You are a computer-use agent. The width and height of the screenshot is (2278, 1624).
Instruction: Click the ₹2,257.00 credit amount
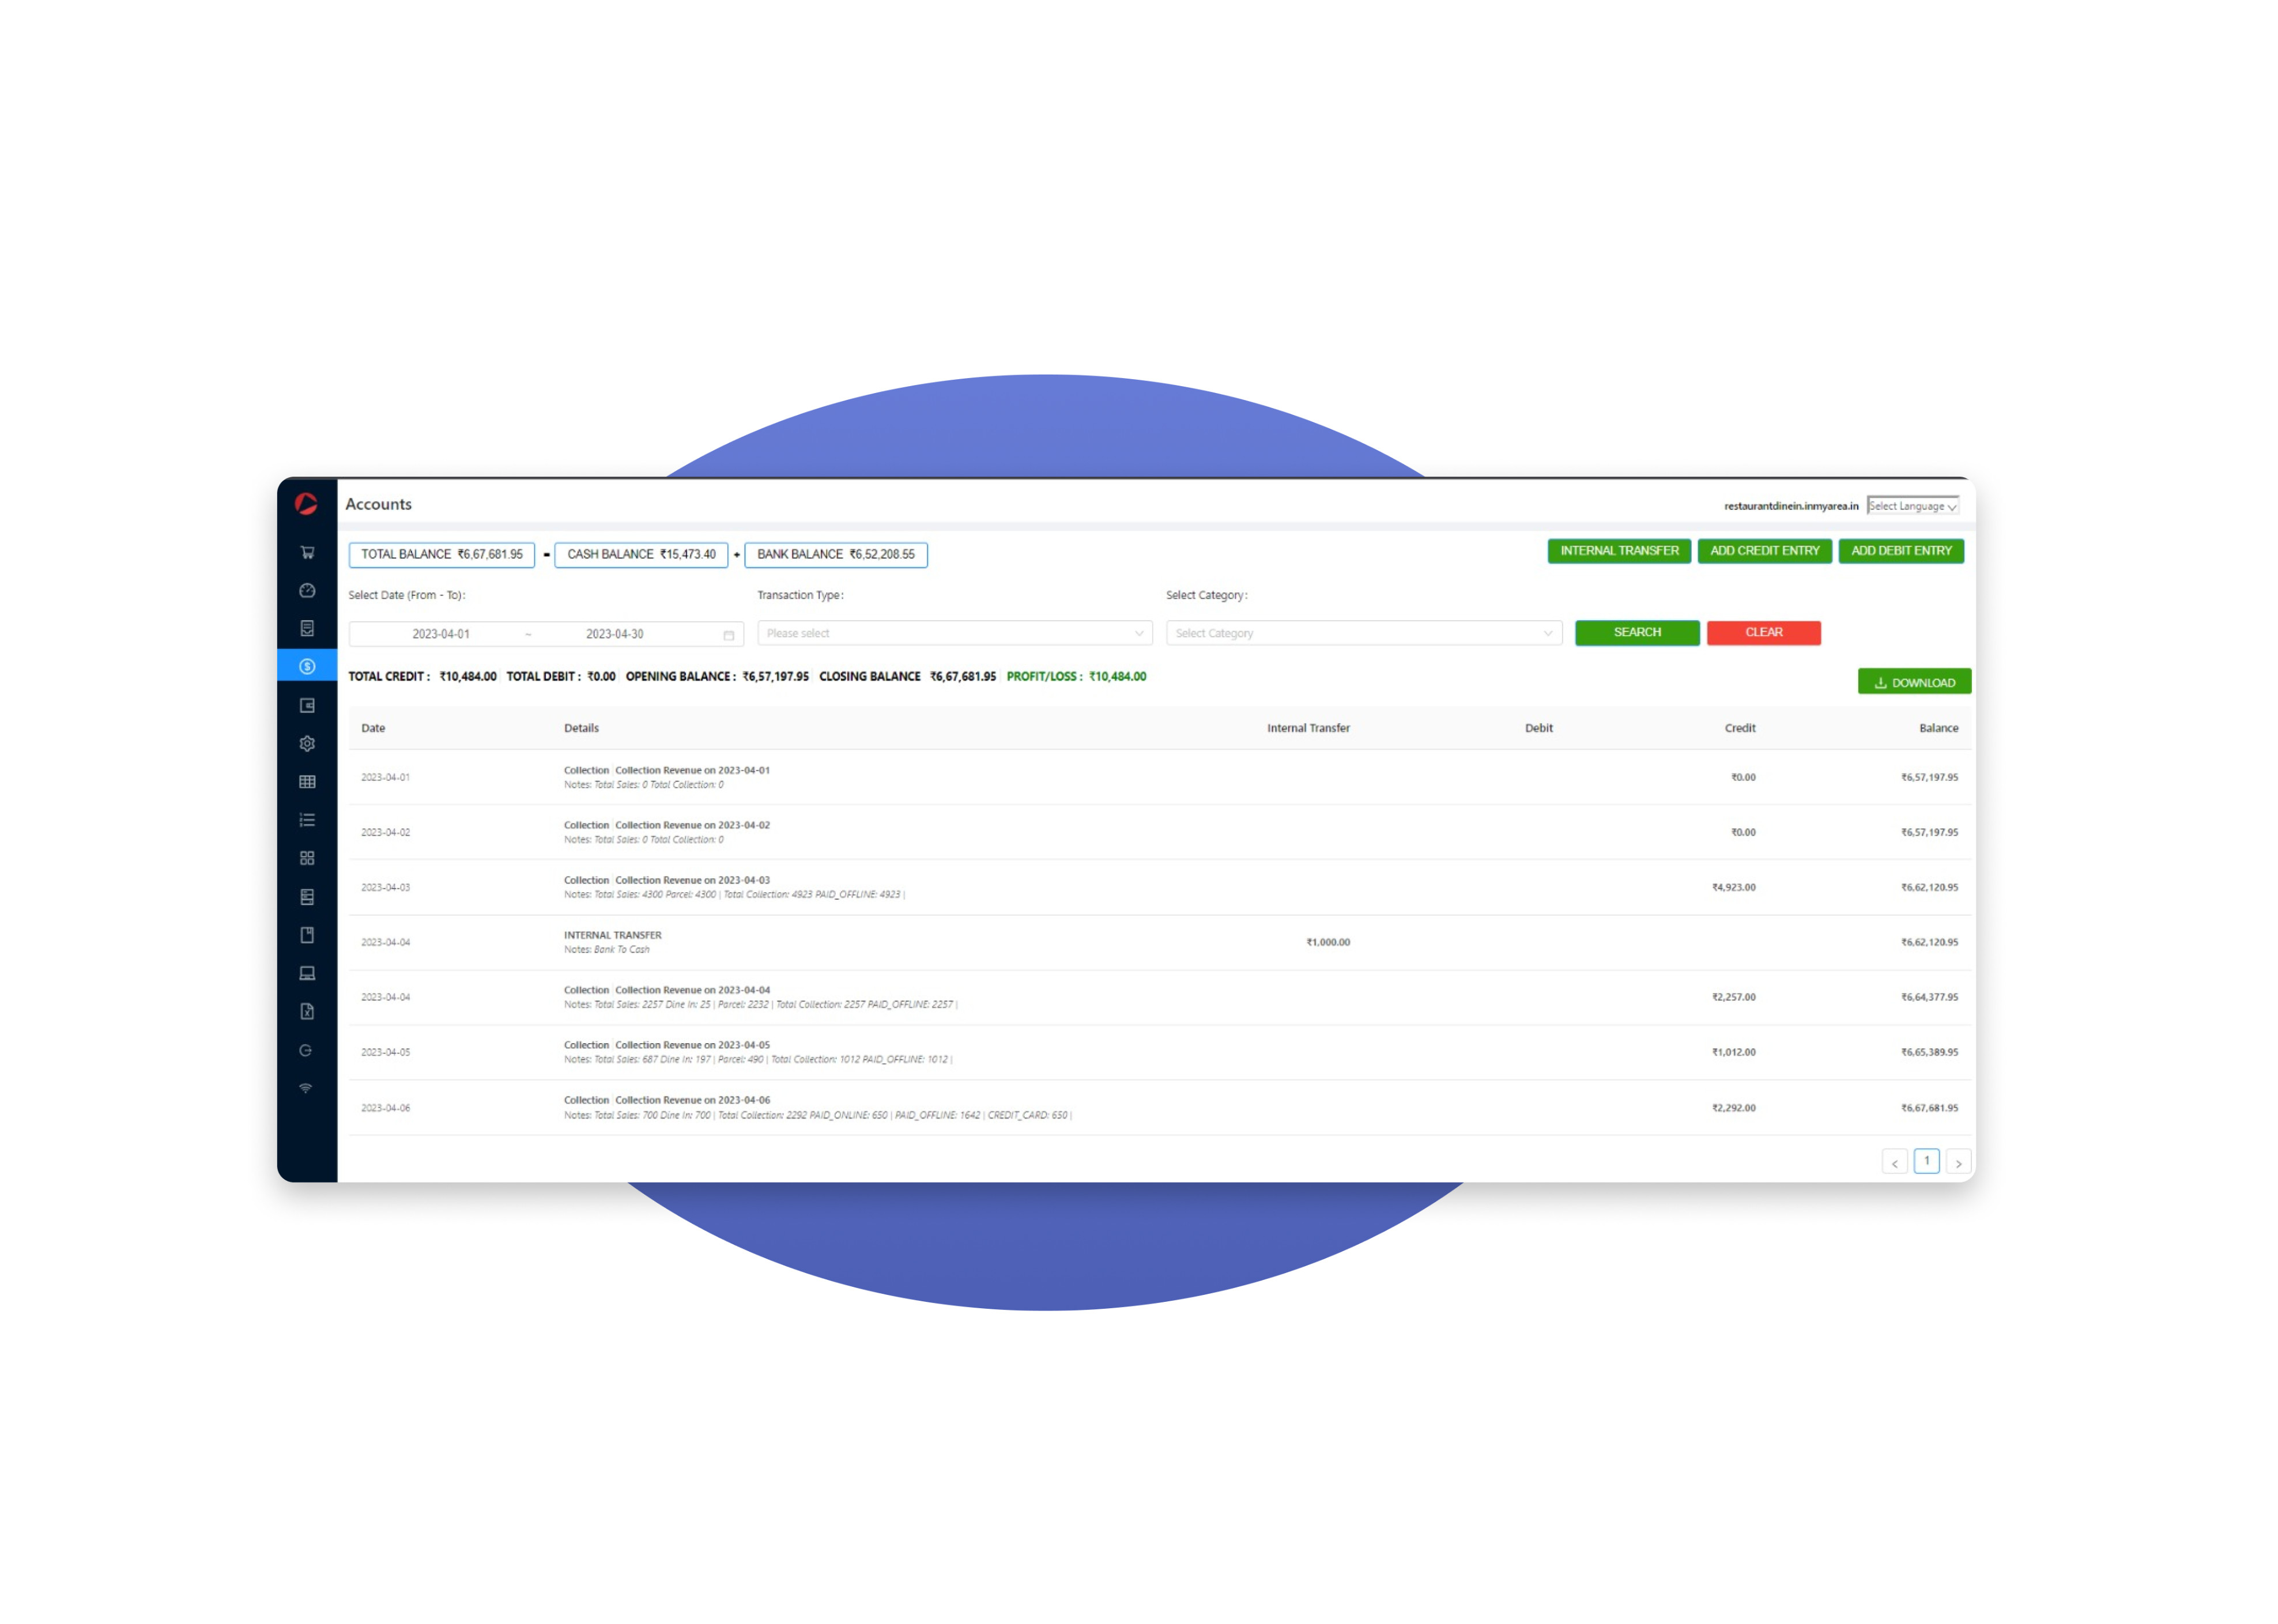pyautogui.click(x=1733, y=997)
